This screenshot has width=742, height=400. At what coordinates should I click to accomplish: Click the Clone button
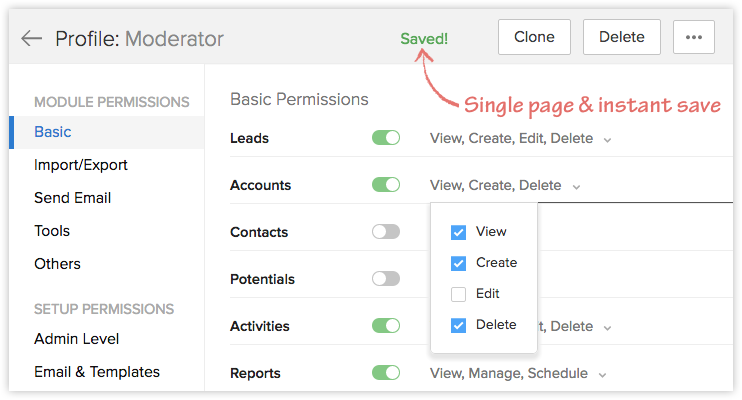(x=534, y=38)
